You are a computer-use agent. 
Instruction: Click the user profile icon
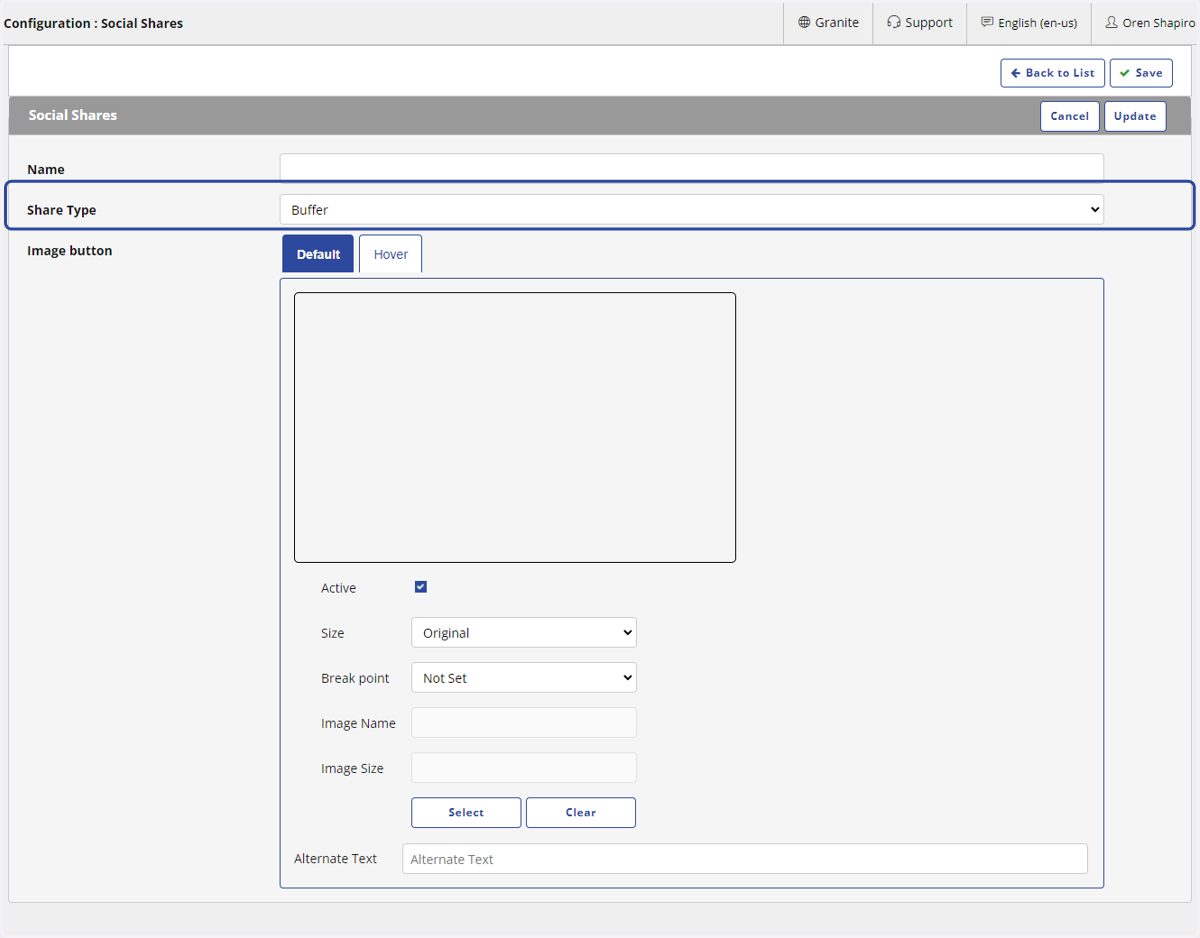(x=1112, y=22)
